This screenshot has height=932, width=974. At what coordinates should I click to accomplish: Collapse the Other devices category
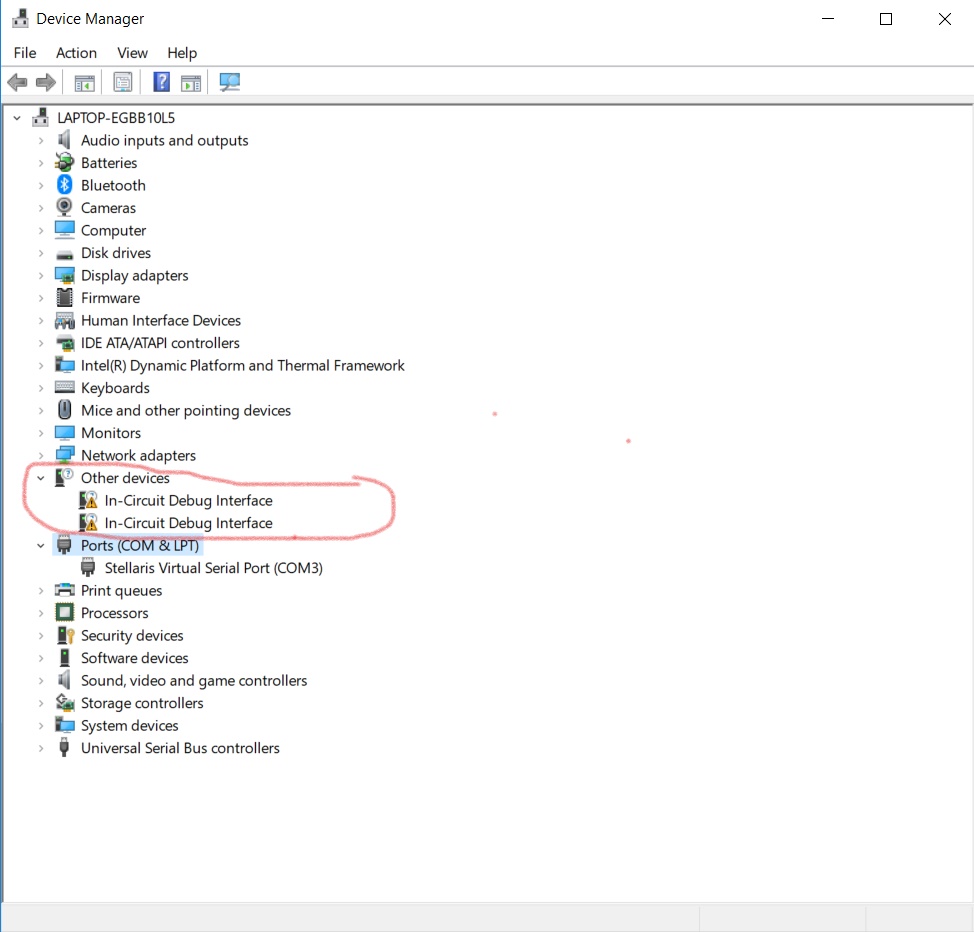41,478
